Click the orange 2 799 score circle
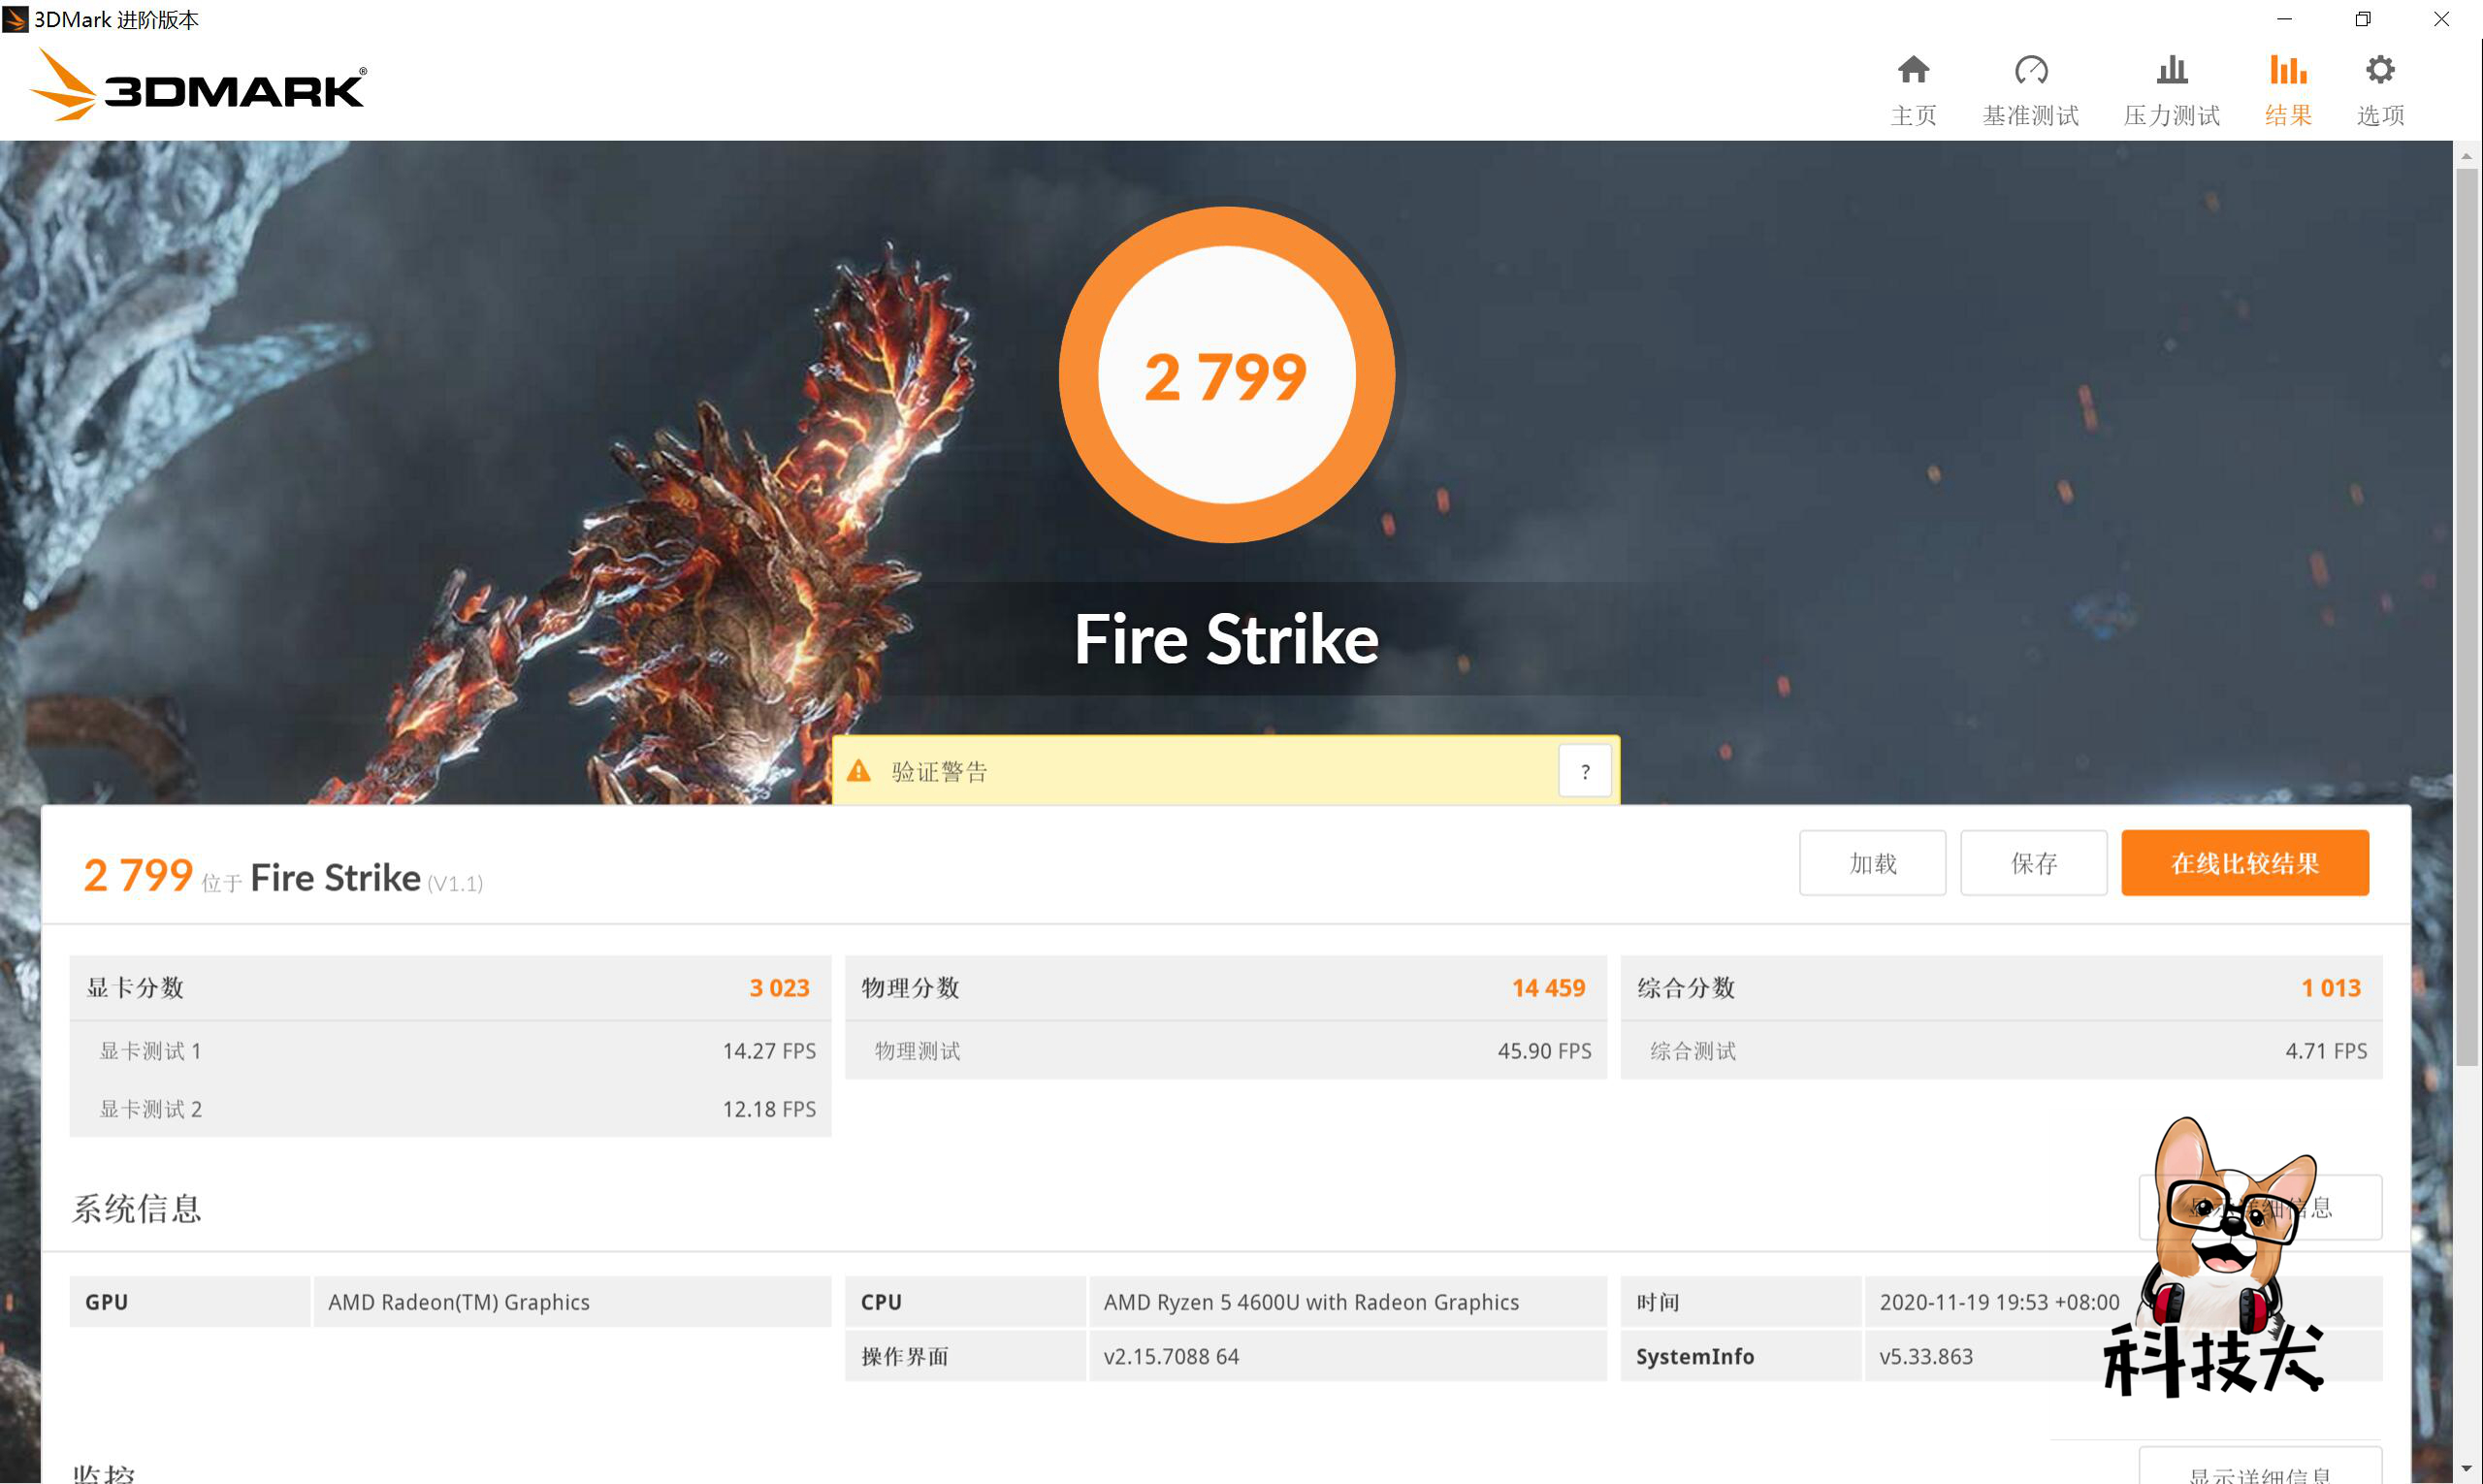The image size is (2483, 1484). 1226,375
